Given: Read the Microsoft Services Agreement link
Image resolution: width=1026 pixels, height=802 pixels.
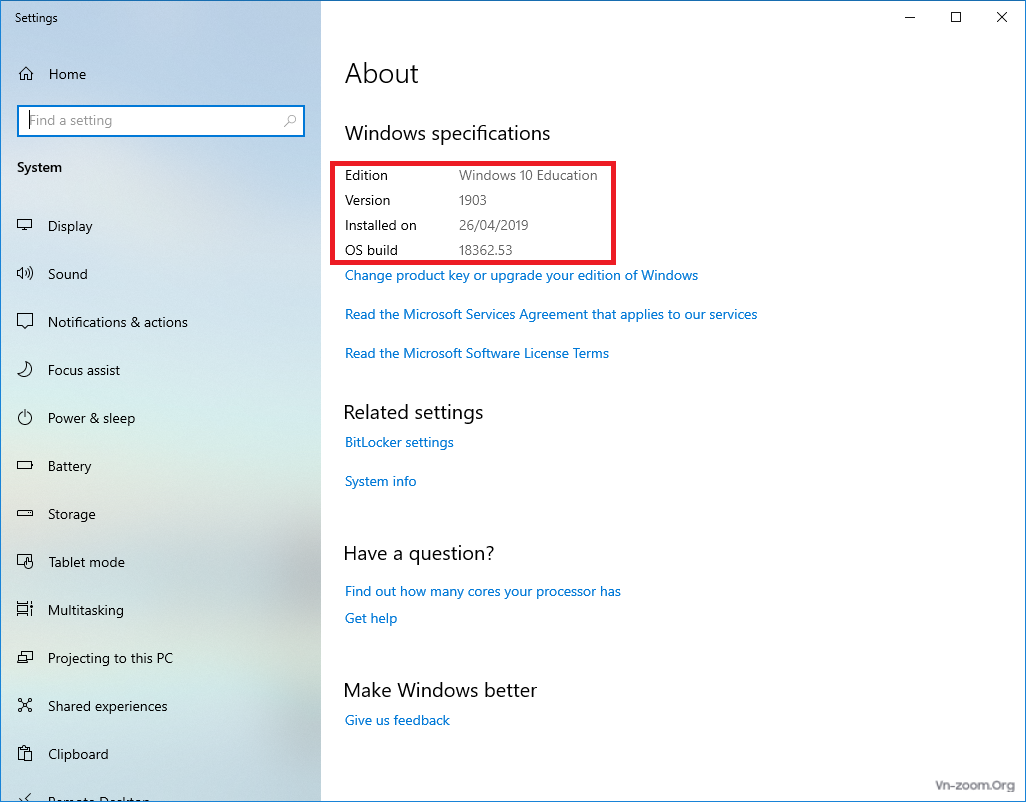Looking at the screenshot, I should (551, 315).
